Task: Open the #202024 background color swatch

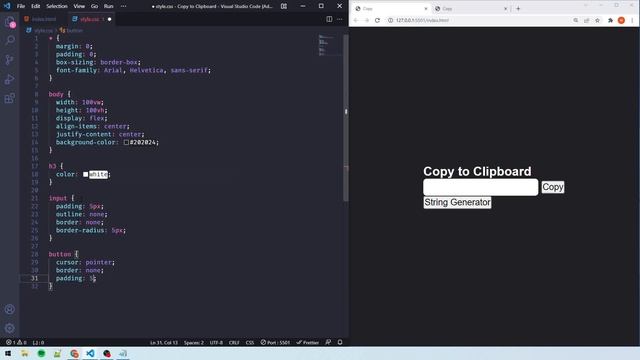Action: pos(126,142)
